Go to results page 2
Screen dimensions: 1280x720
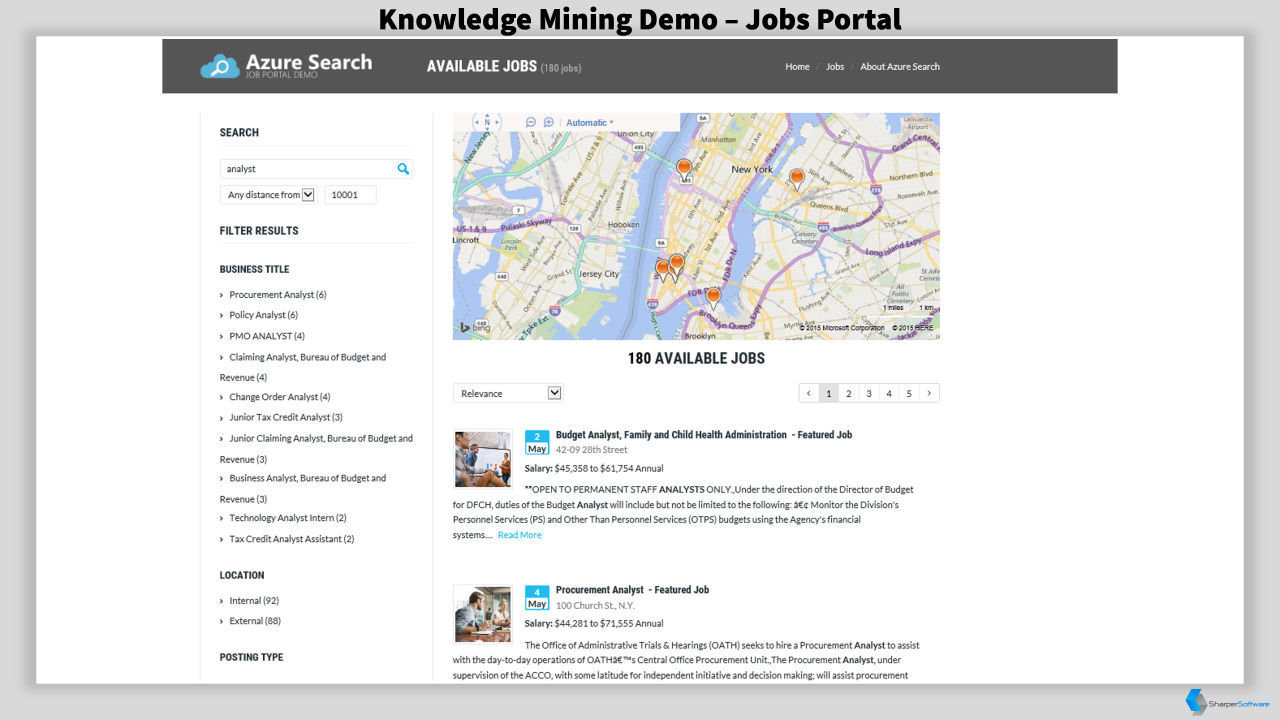(849, 393)
